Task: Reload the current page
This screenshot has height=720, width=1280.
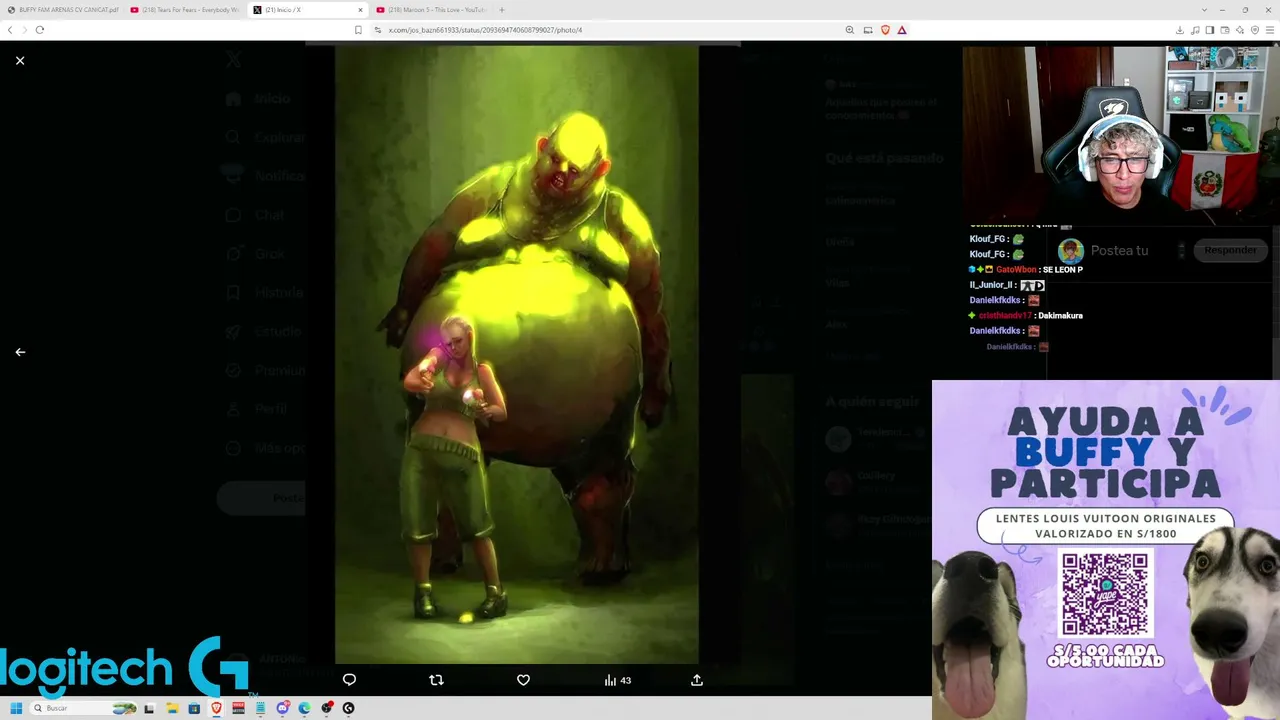Action: (x=40, y=30)
